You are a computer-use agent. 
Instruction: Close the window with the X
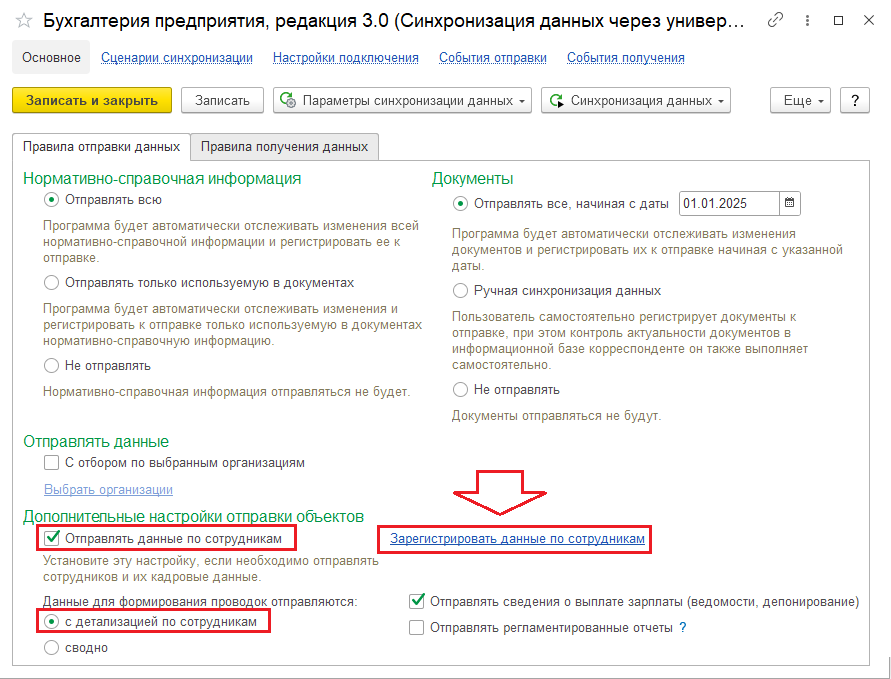[869, 20]
